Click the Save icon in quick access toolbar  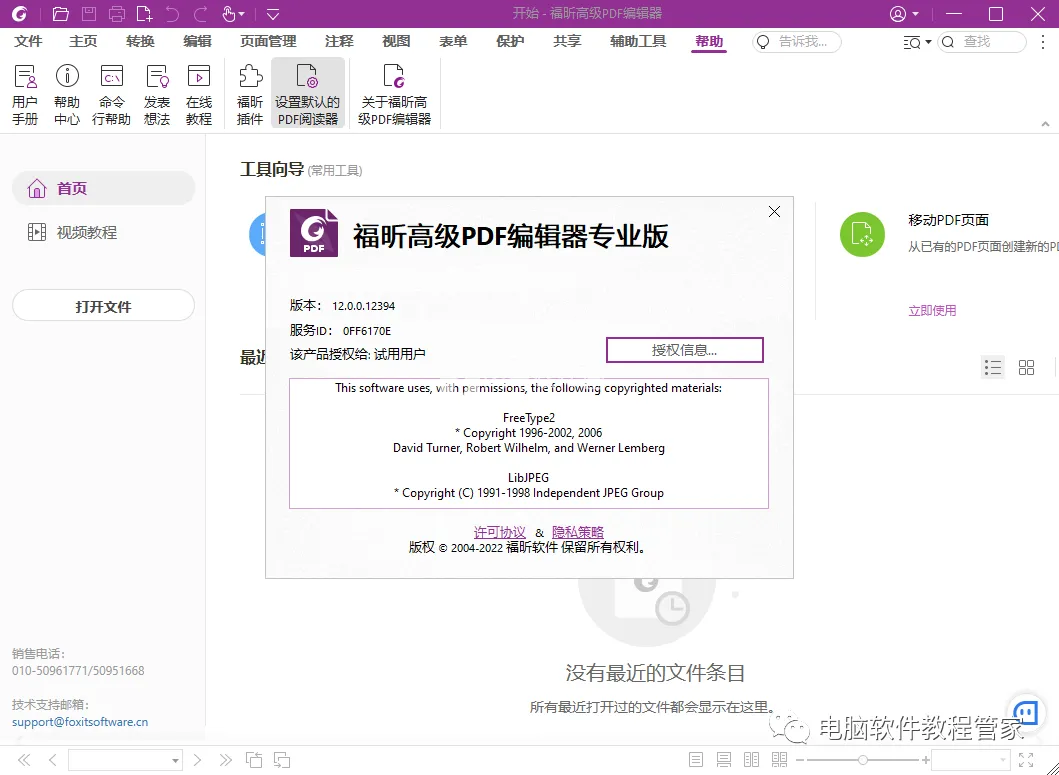pyautogui.click(x=88, y=14)
